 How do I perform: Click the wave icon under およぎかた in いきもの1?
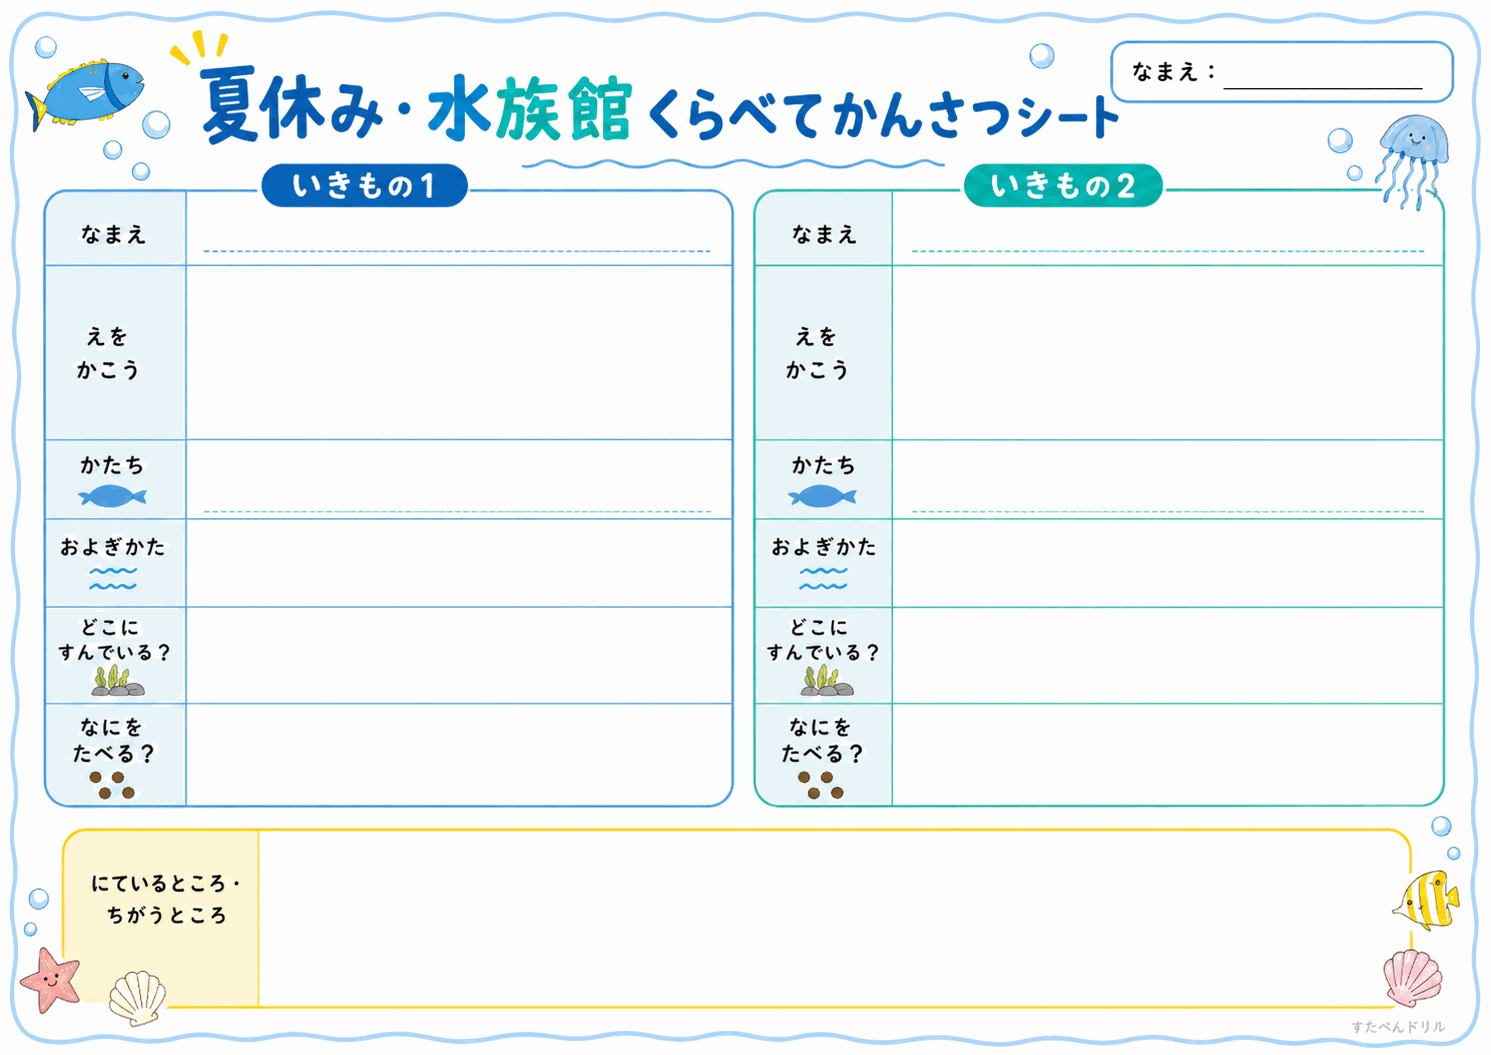113,578
